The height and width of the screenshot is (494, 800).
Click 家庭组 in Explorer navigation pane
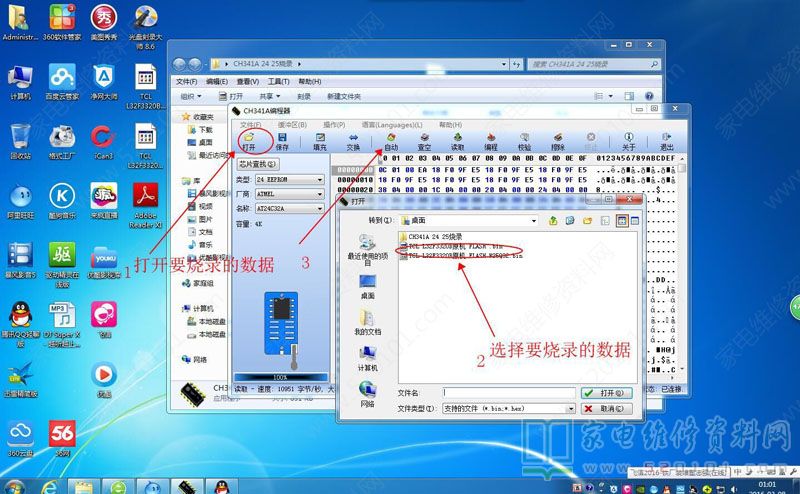coord(198,283)
